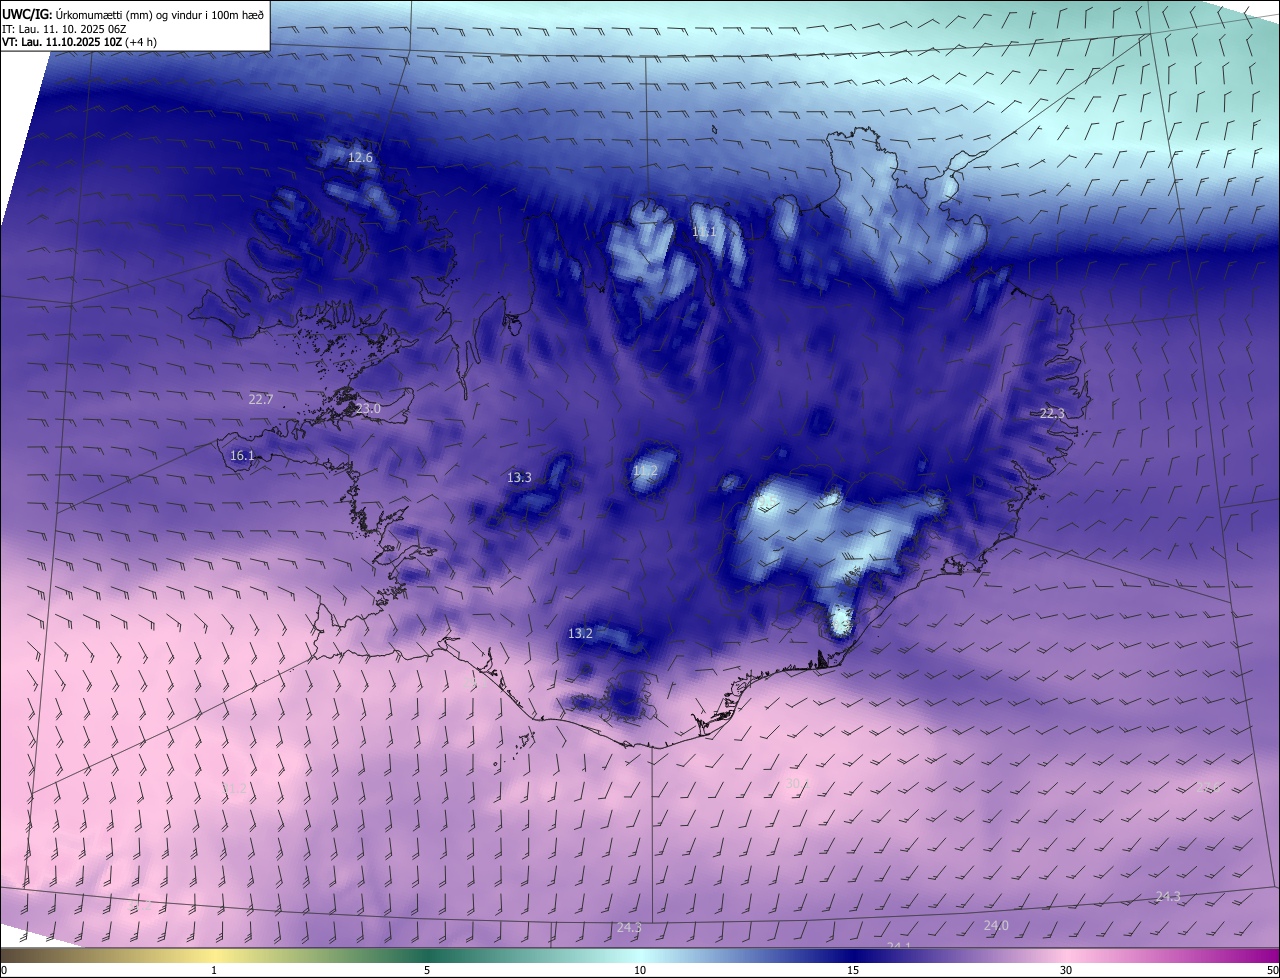Click the 24.0 value in the southeast sea
This screenshot has width=1280, height=978.
996,926
